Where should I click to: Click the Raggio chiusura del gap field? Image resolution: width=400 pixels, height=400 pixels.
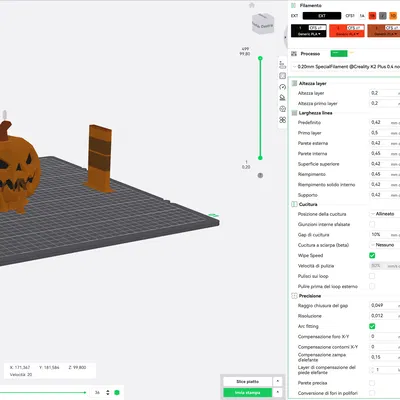point(385,305)
